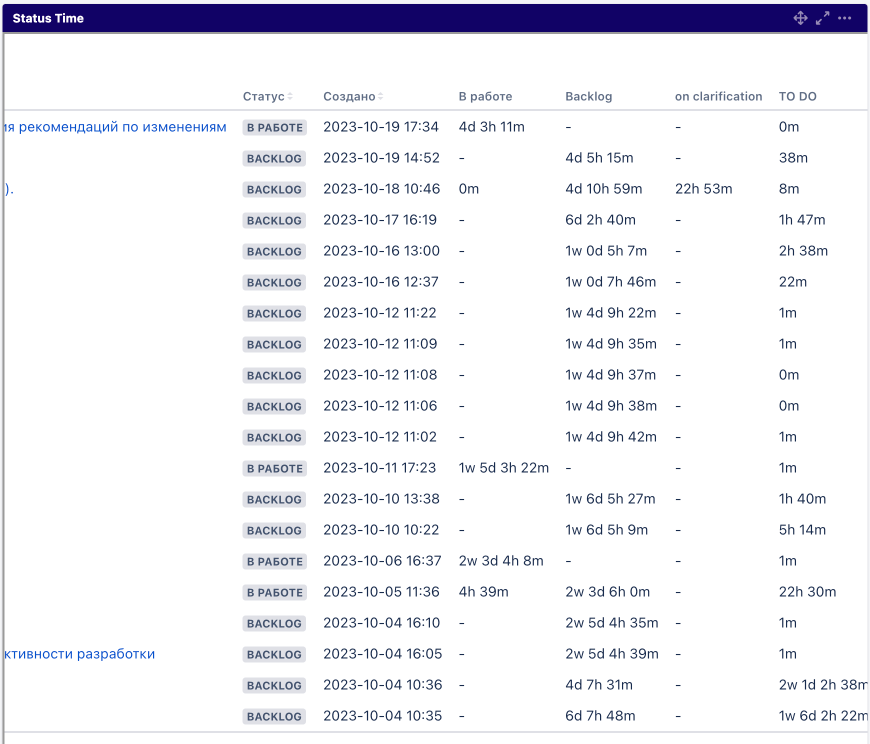Click the Backlog column header

click(588, 97)
